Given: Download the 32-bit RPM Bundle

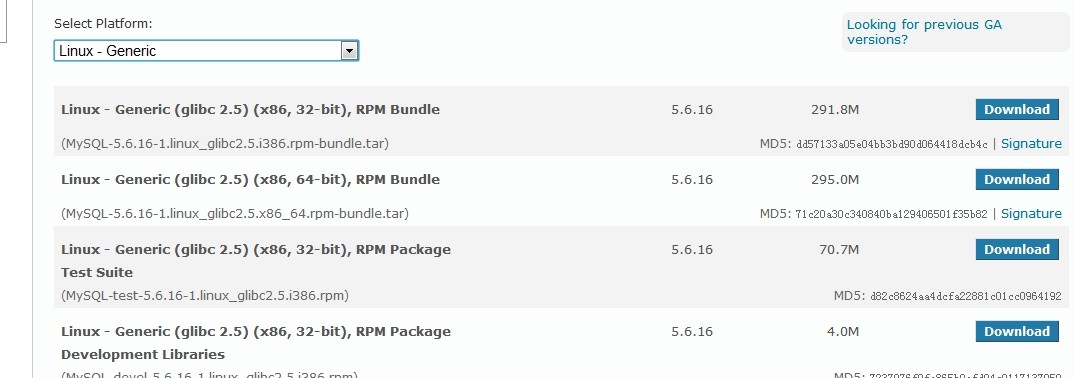Looking at the screenshot, I should (x=1016, y=110).
